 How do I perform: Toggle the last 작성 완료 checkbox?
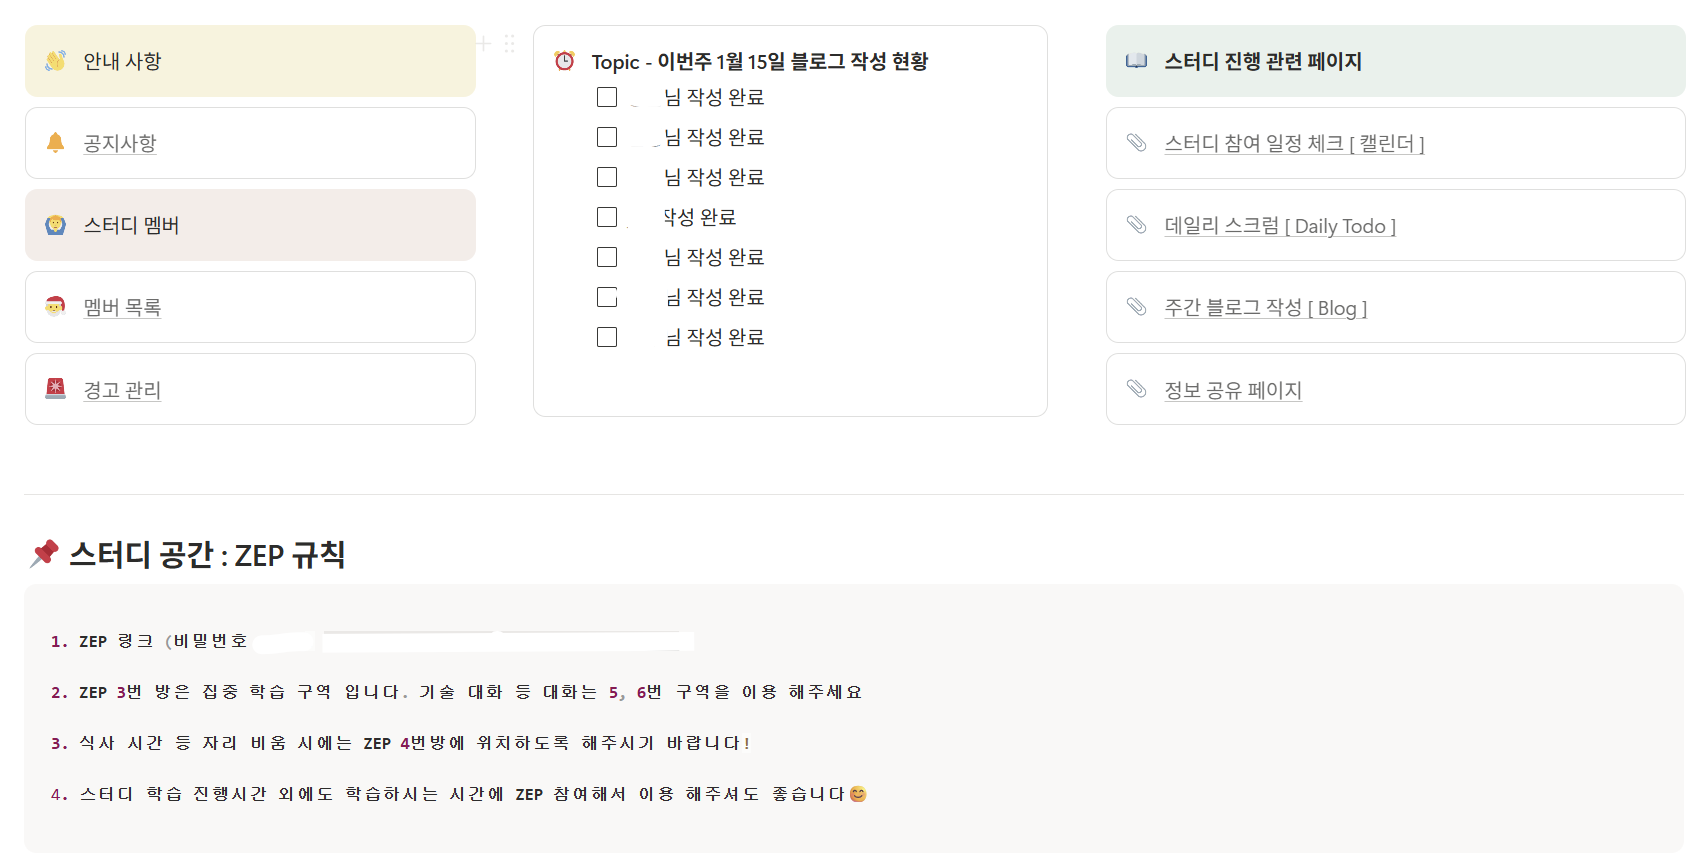coord(607,337)
